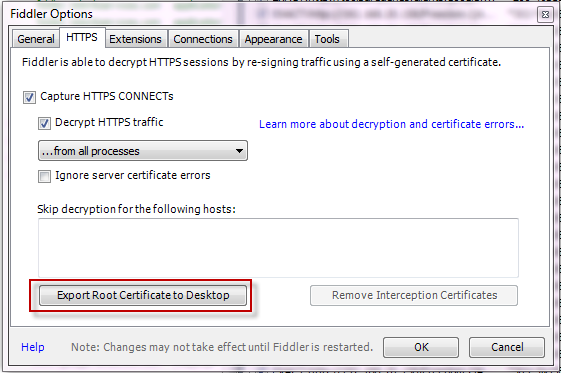The width and height of the screenshot is (561, 373).
Task: Click Remove Interception Certificates button
Action: coord(414,295)
